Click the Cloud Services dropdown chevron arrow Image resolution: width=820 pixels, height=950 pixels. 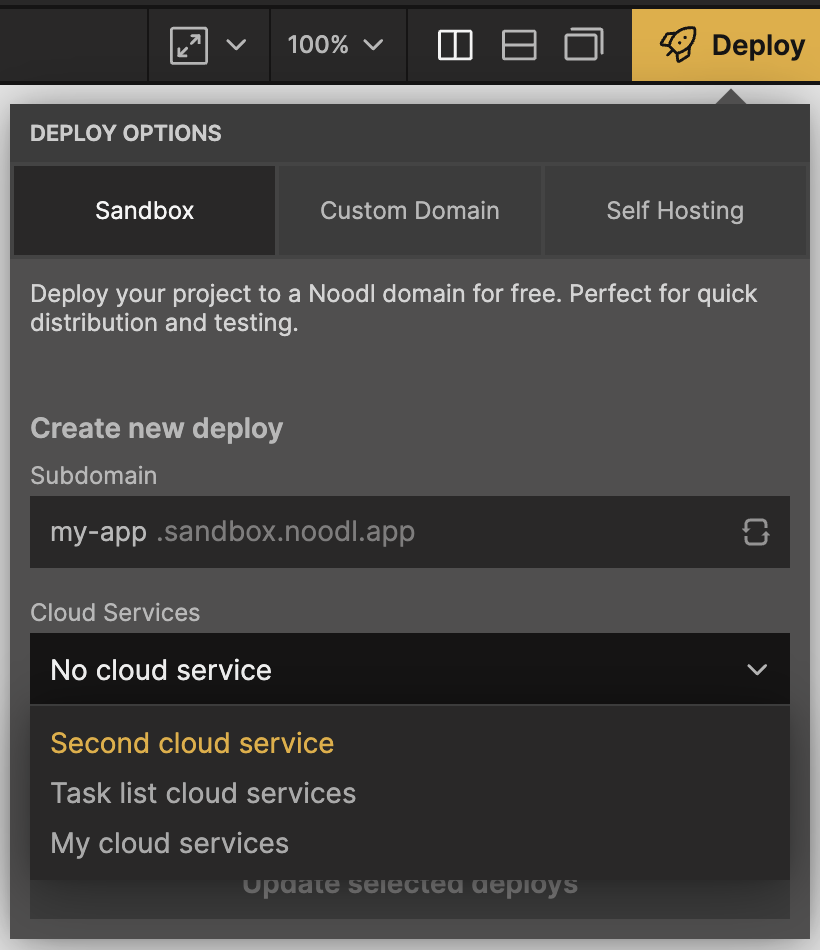(x=757, y=670)
